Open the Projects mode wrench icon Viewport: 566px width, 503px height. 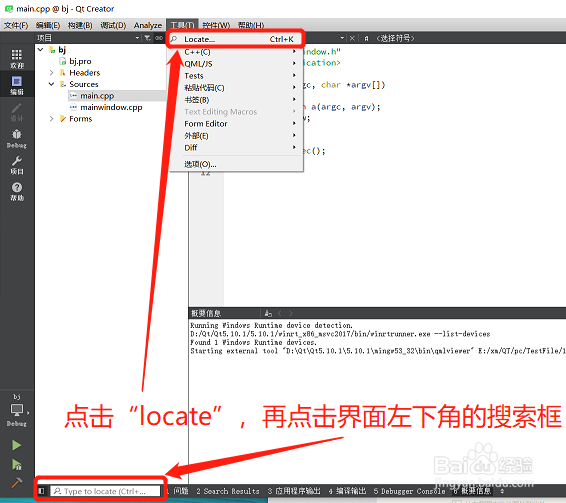pyautogui.click(x=17, y=165)
